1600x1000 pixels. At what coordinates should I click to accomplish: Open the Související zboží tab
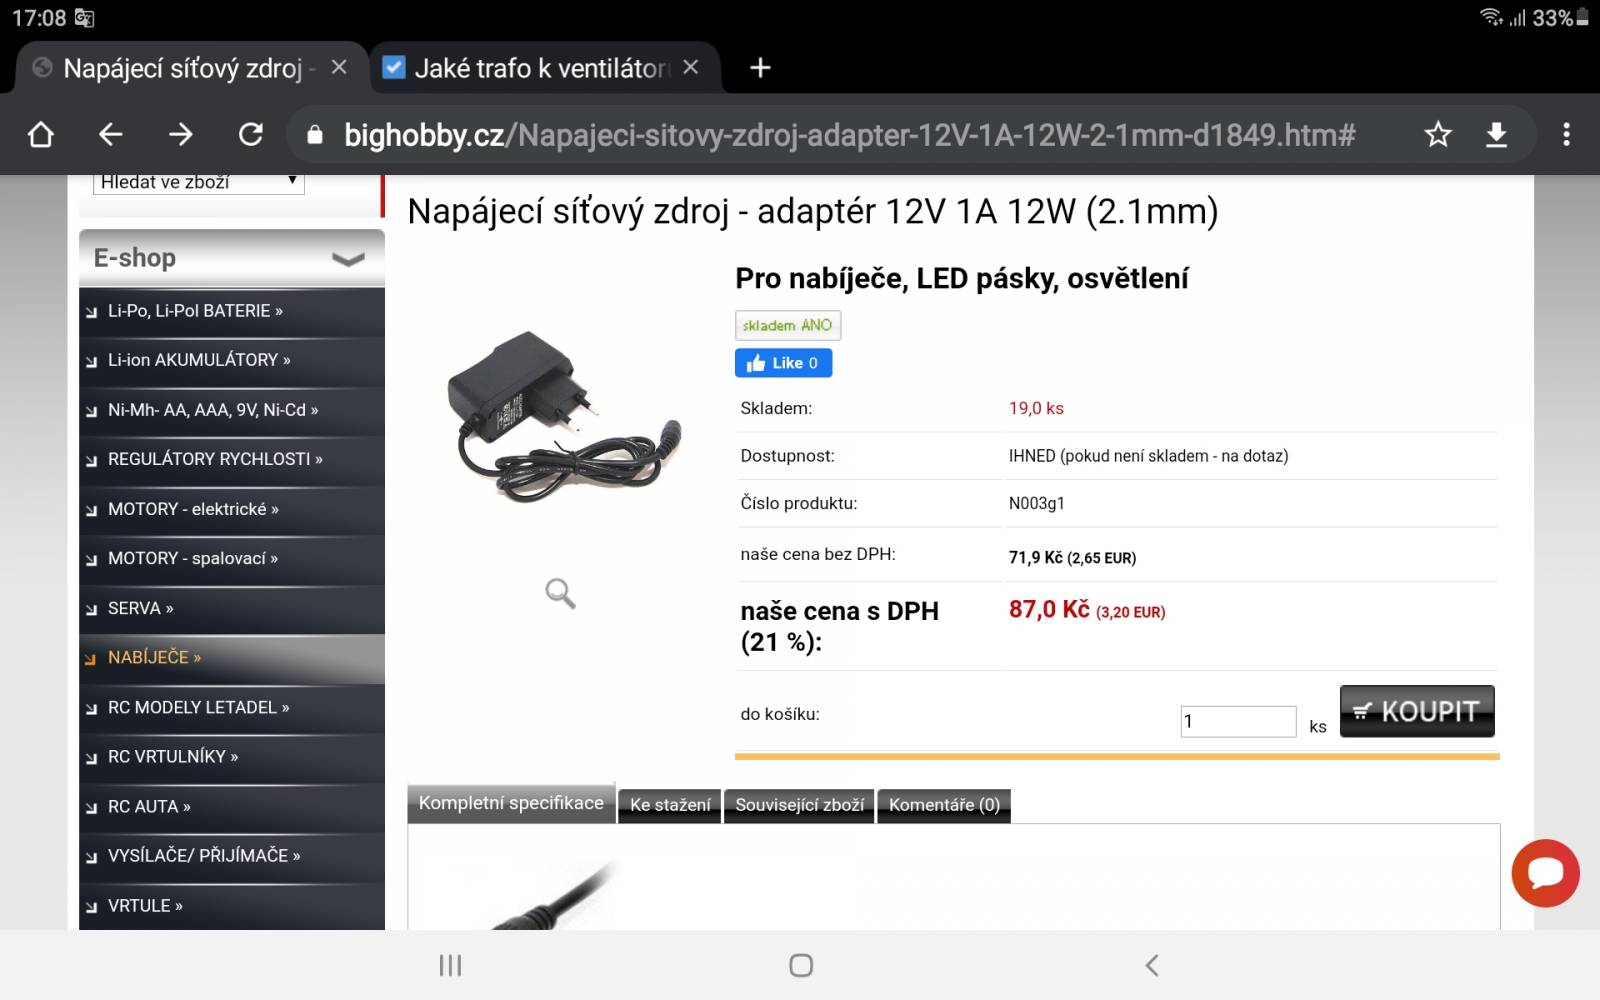799,805
